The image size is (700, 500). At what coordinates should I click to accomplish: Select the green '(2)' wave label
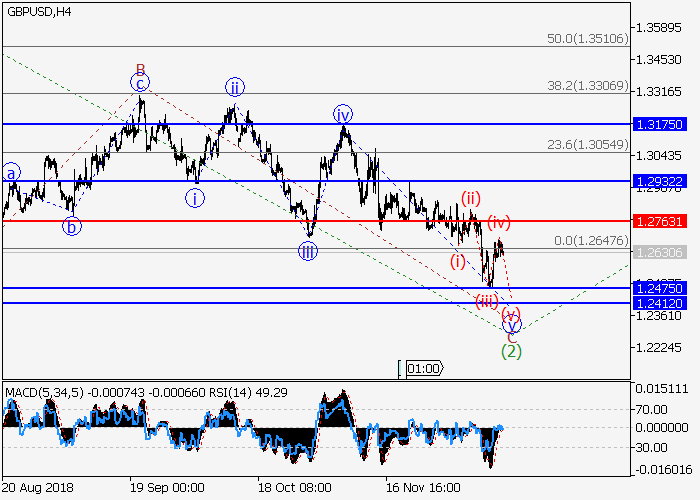click(511, 351)
